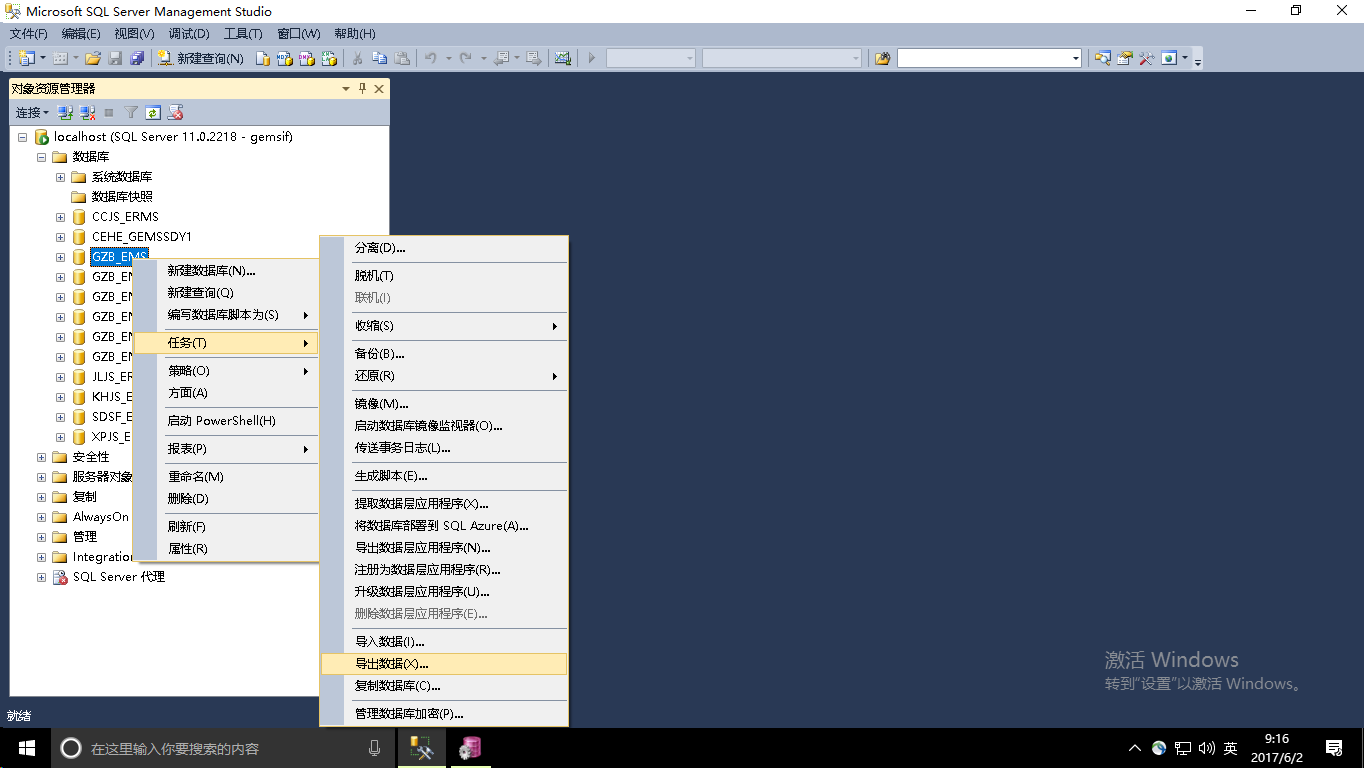Choose 备份(B)... in tasks submenu

click(444, 354)
